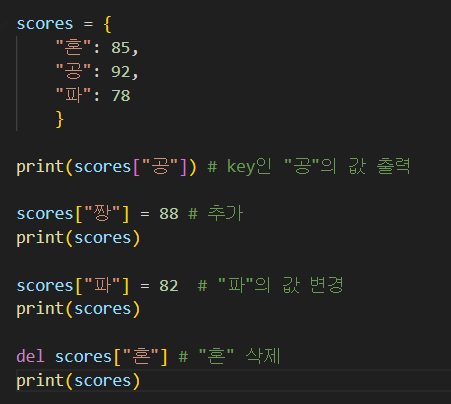Click the "공" key with value 92
Viewport: 451px width, 404px height.
(x=73, y=71)
